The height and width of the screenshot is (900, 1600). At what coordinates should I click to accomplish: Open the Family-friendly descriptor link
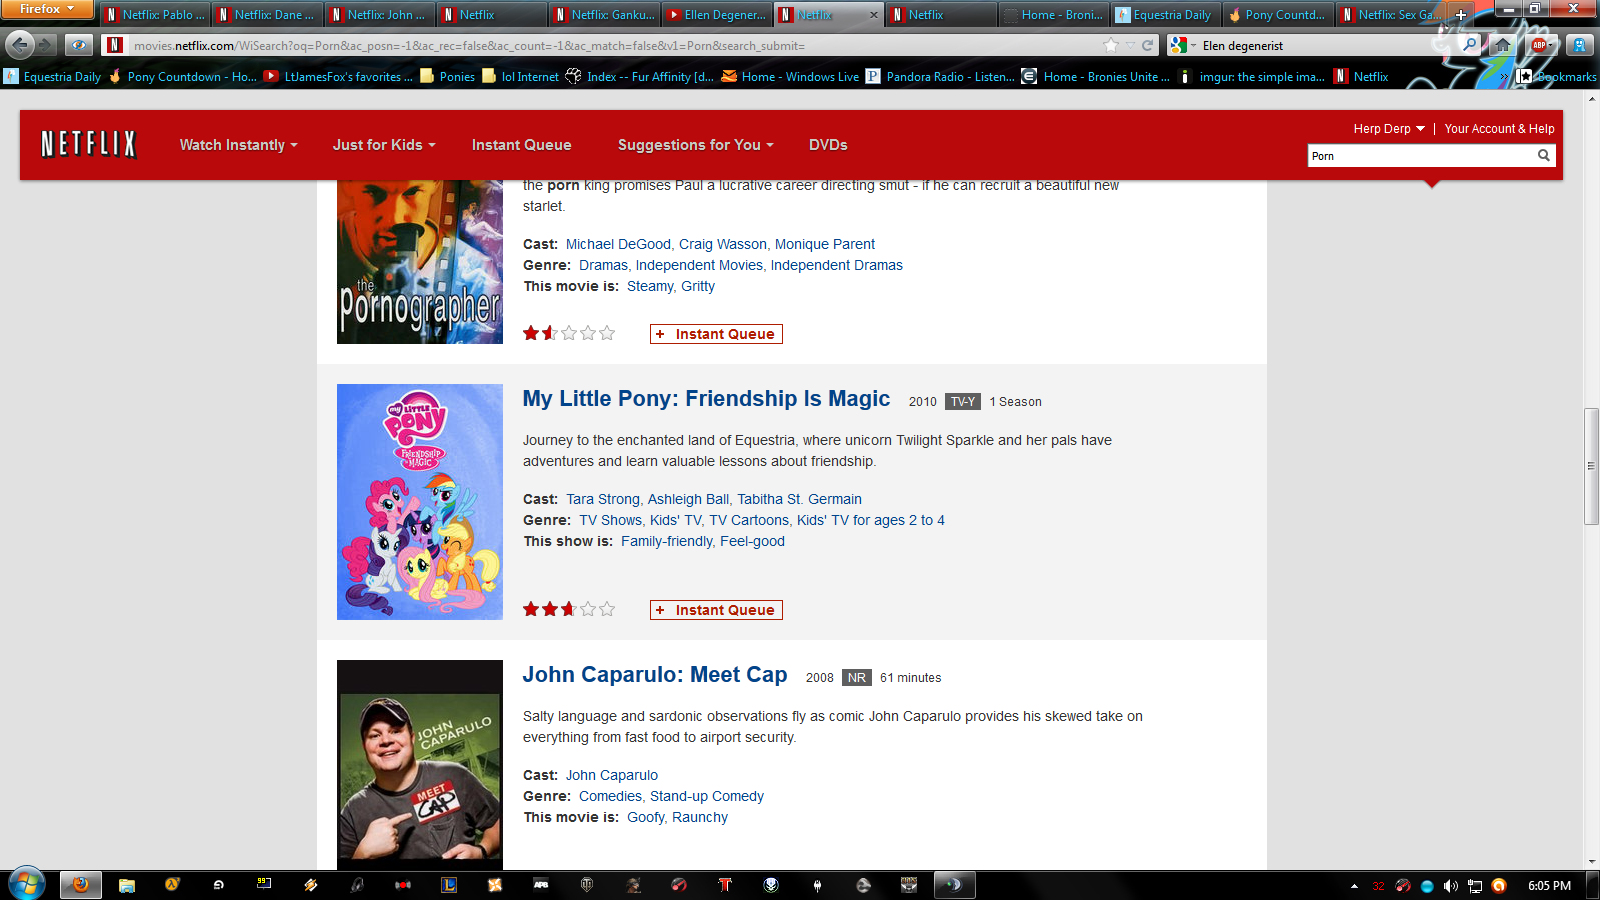pyautogui.click(x=667, y=541)
